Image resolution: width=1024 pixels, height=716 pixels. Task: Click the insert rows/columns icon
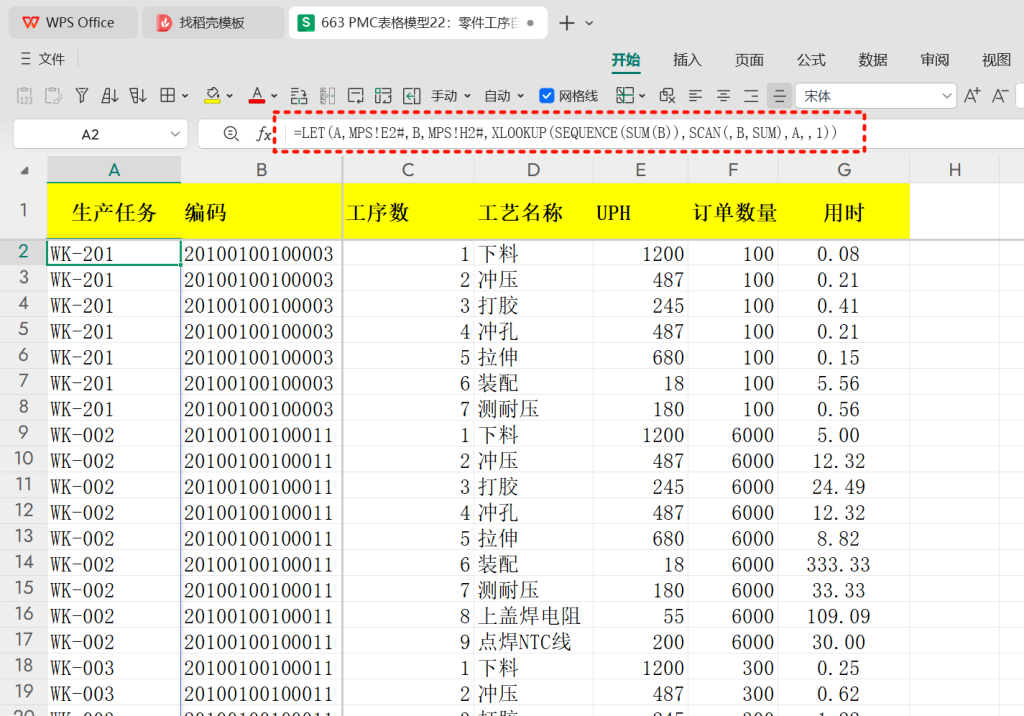298,96
